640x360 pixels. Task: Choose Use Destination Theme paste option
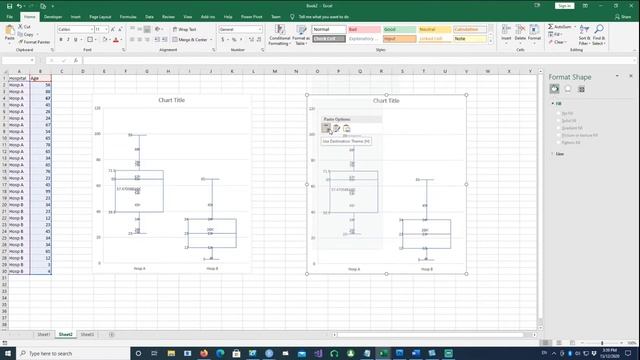pyautogui.click(x=326, y=128)
